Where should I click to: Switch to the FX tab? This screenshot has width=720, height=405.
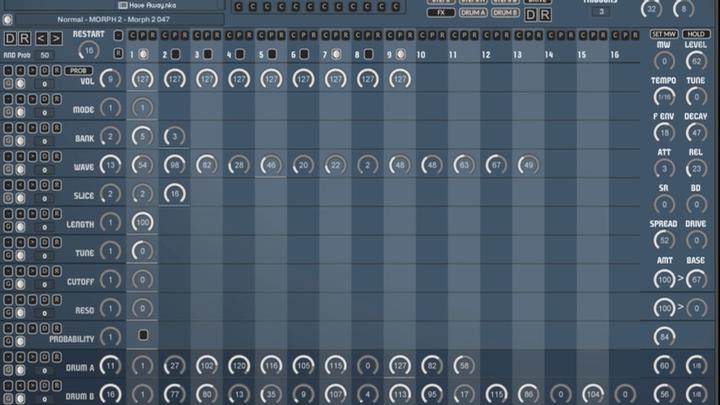(440, 13)
